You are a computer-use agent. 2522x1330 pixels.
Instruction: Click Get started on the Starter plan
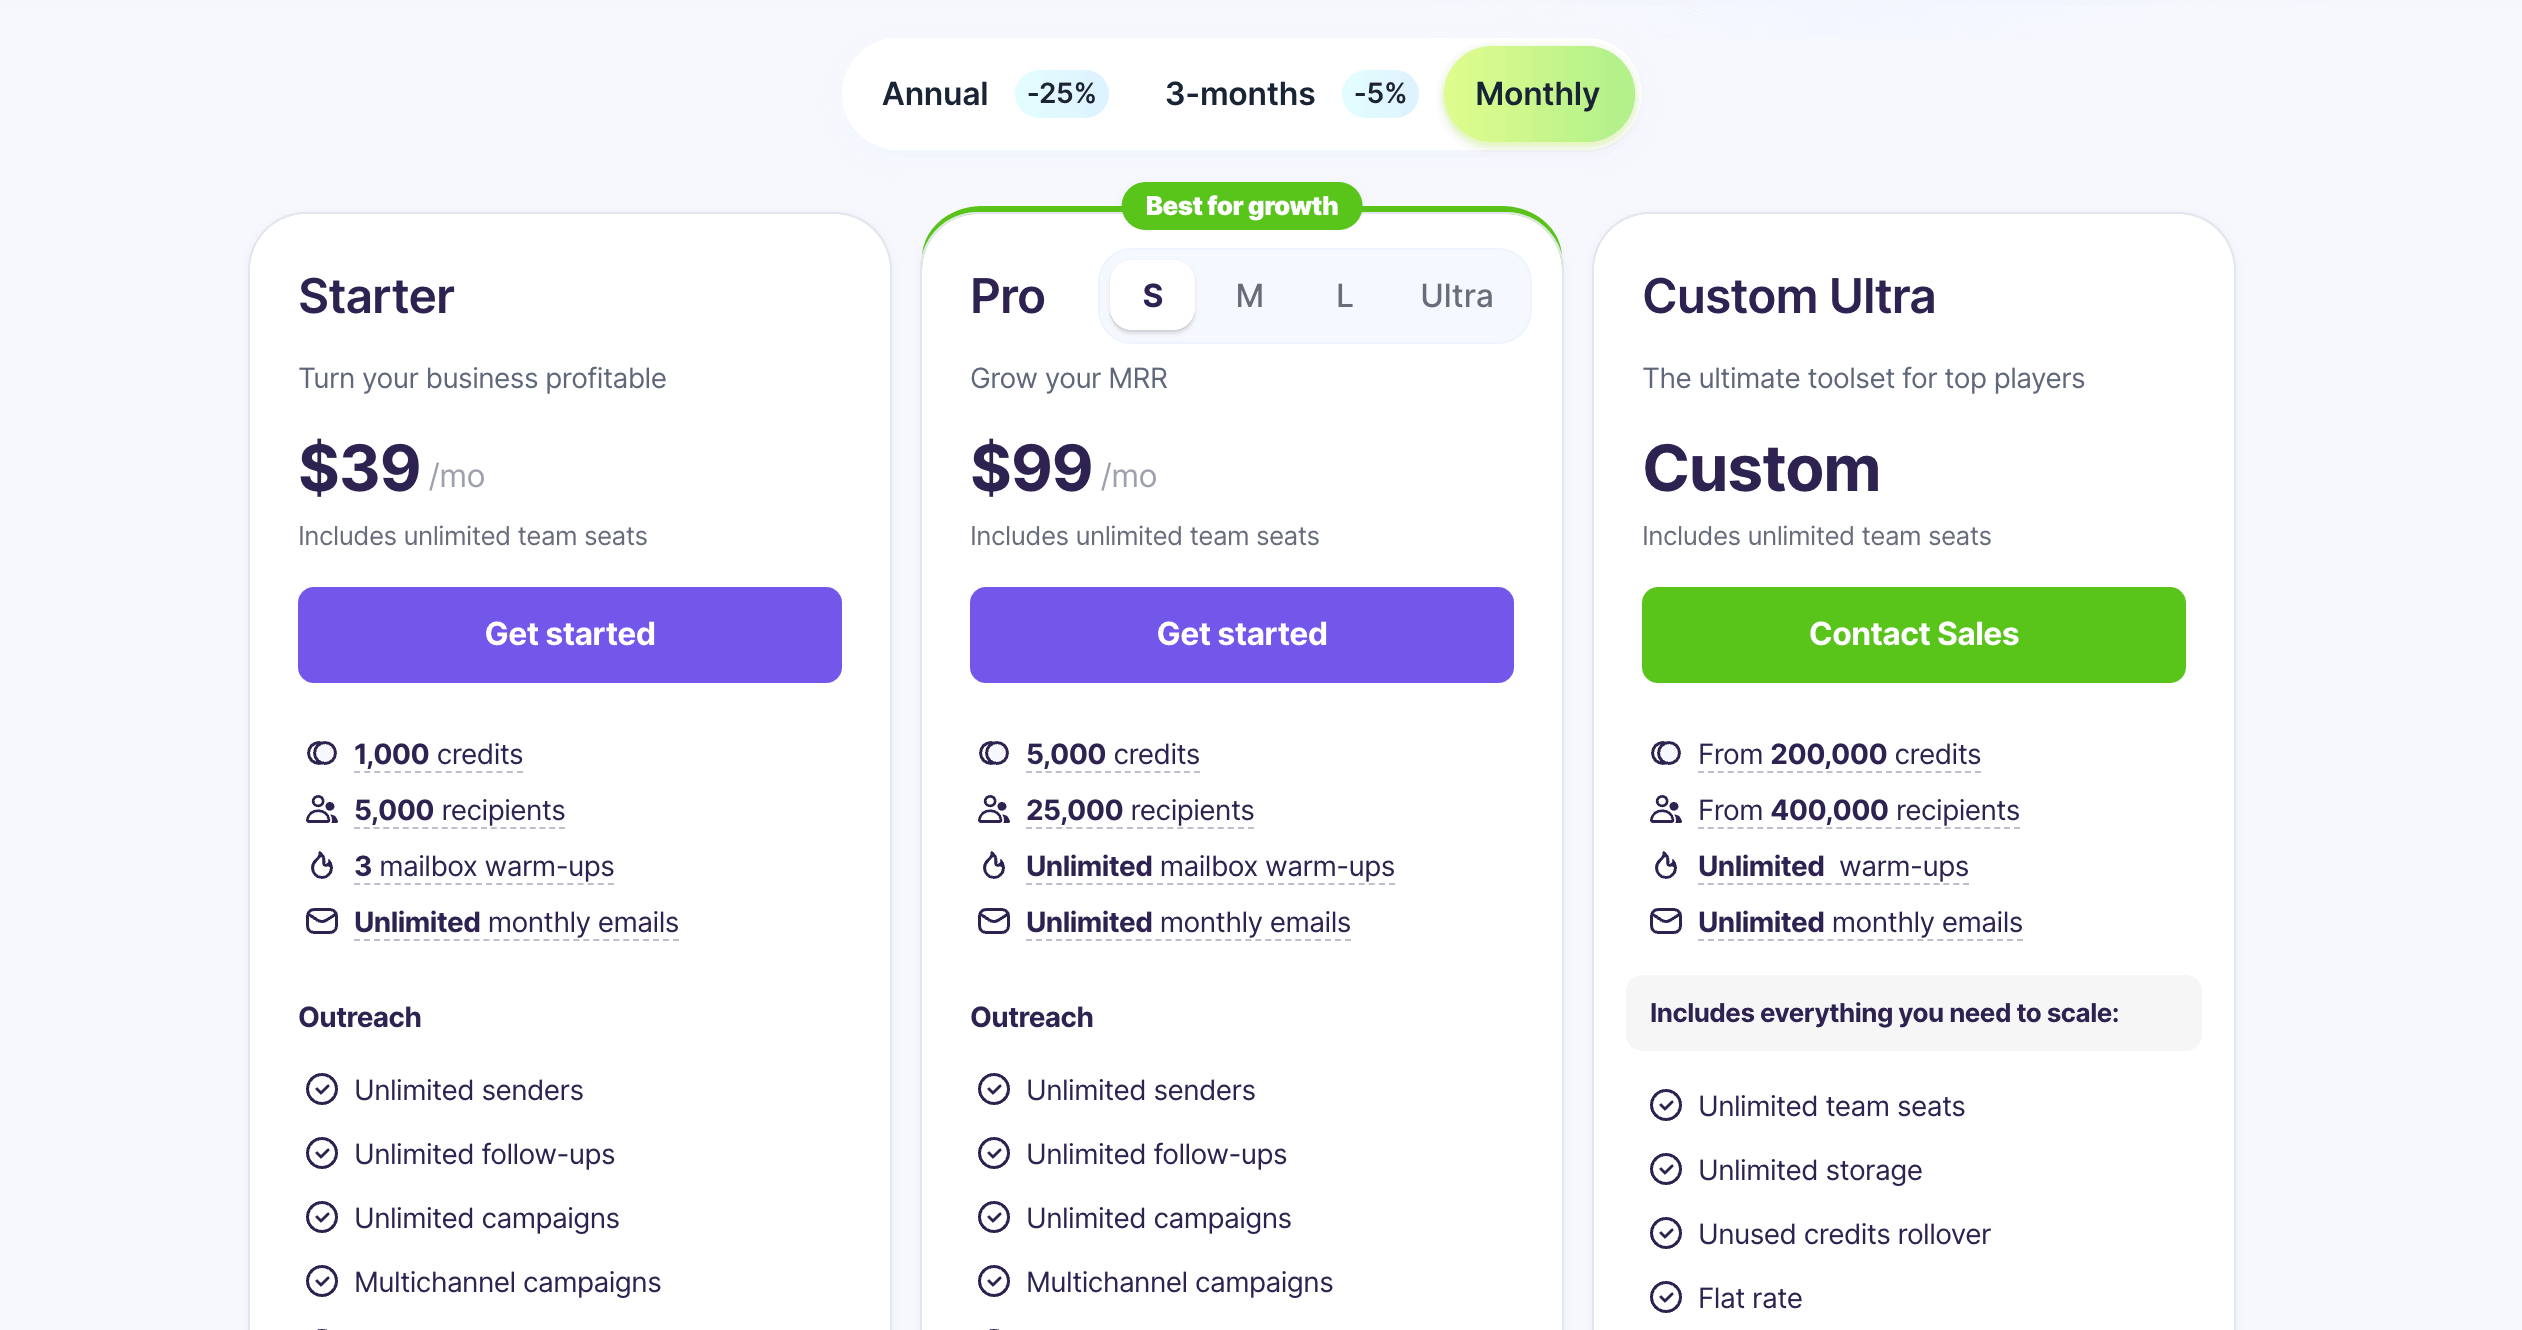click(x=569, y=634)
